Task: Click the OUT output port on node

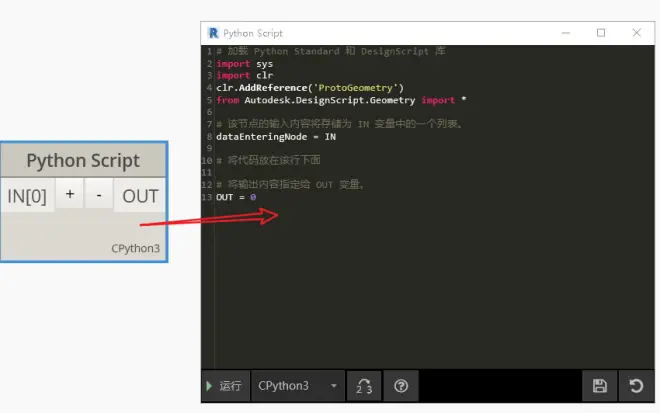Action: point(140,196)
